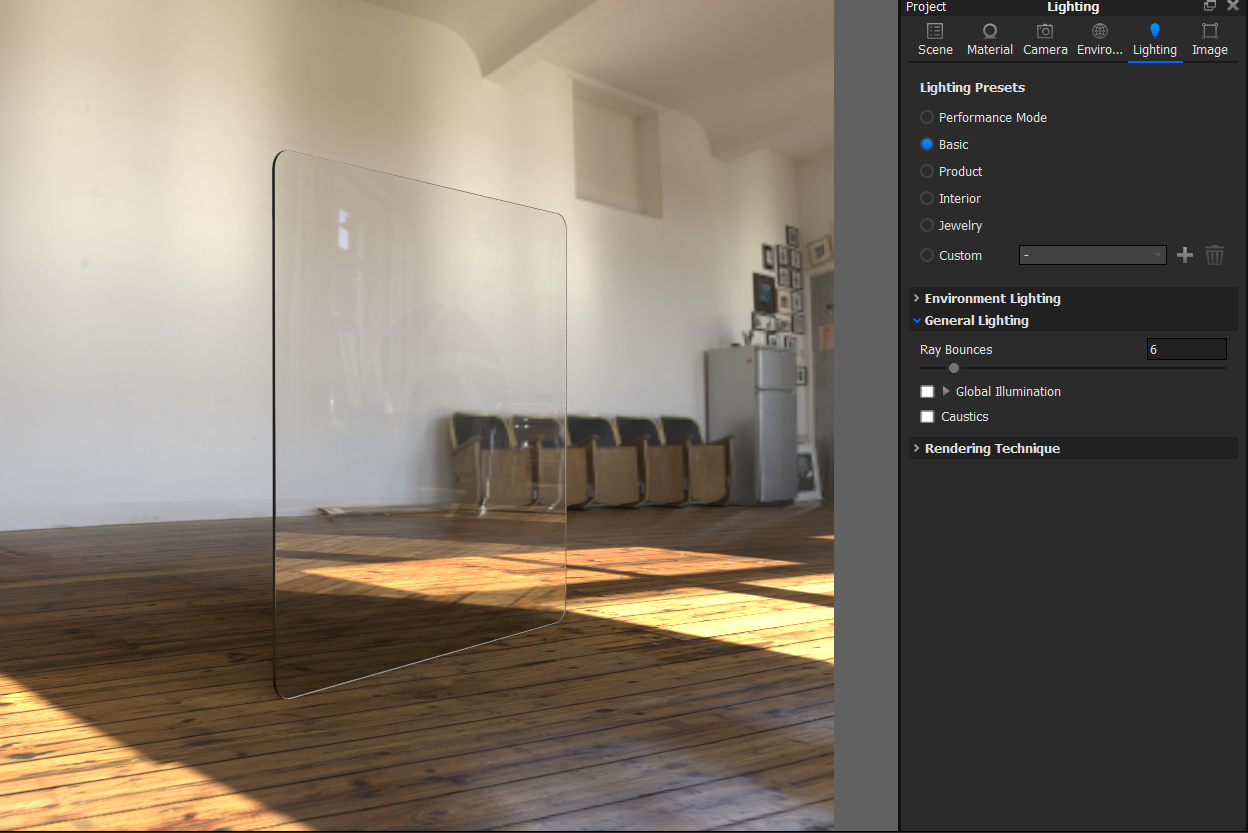1248x833 pixels.
Task: Delete custom preset with trash icon
Action: 1214,255
